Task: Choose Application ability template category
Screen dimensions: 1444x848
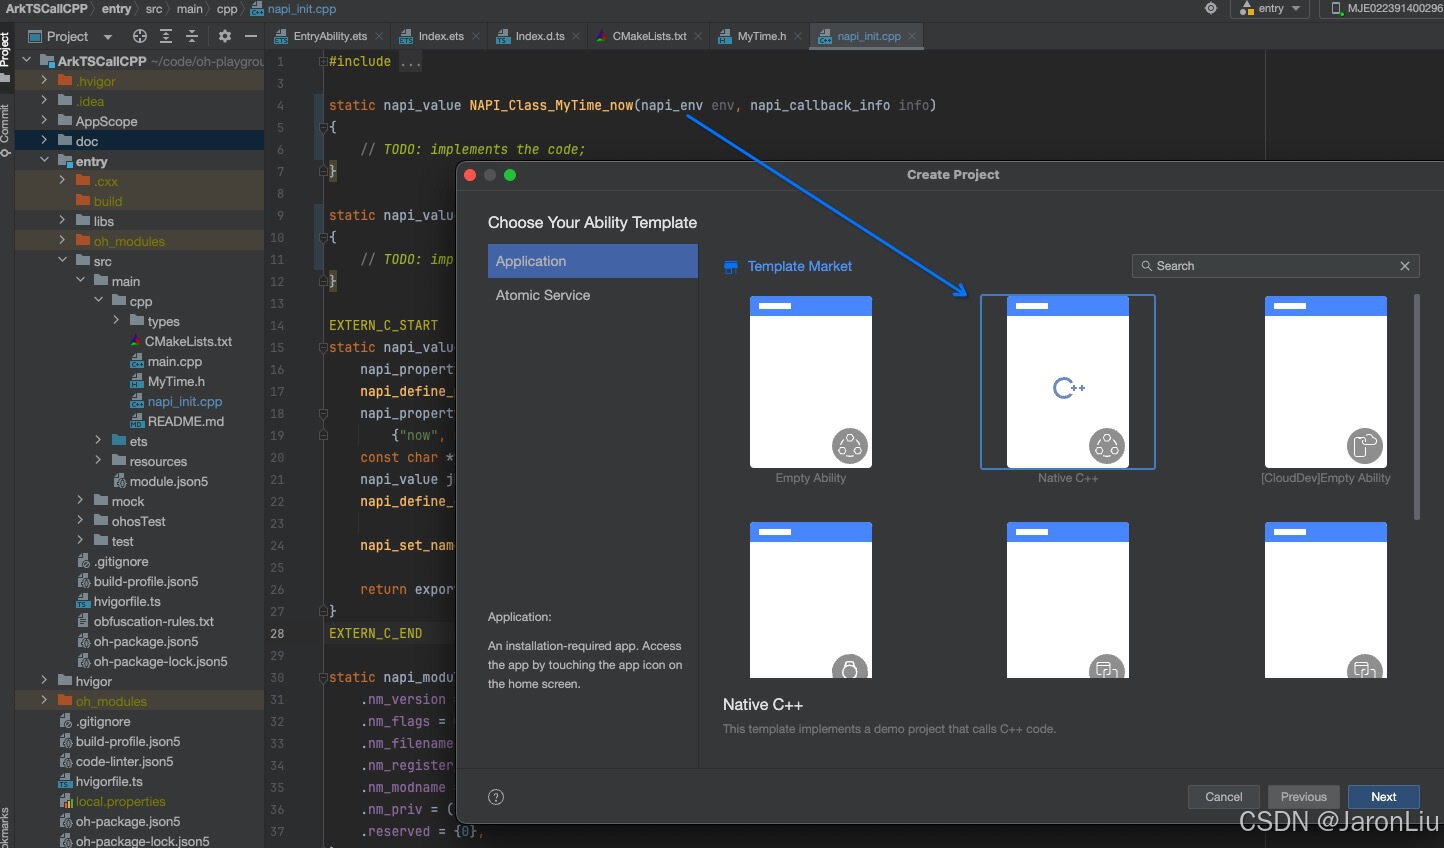Action: [x=592, y=261]
